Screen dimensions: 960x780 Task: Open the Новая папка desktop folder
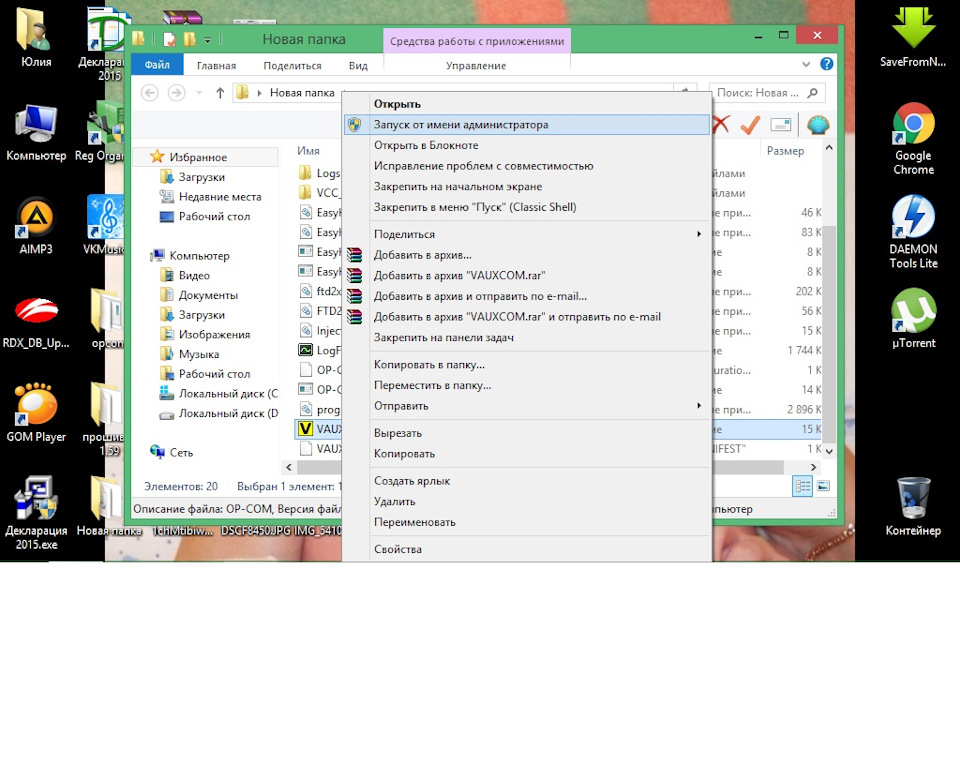pos(108,506)
